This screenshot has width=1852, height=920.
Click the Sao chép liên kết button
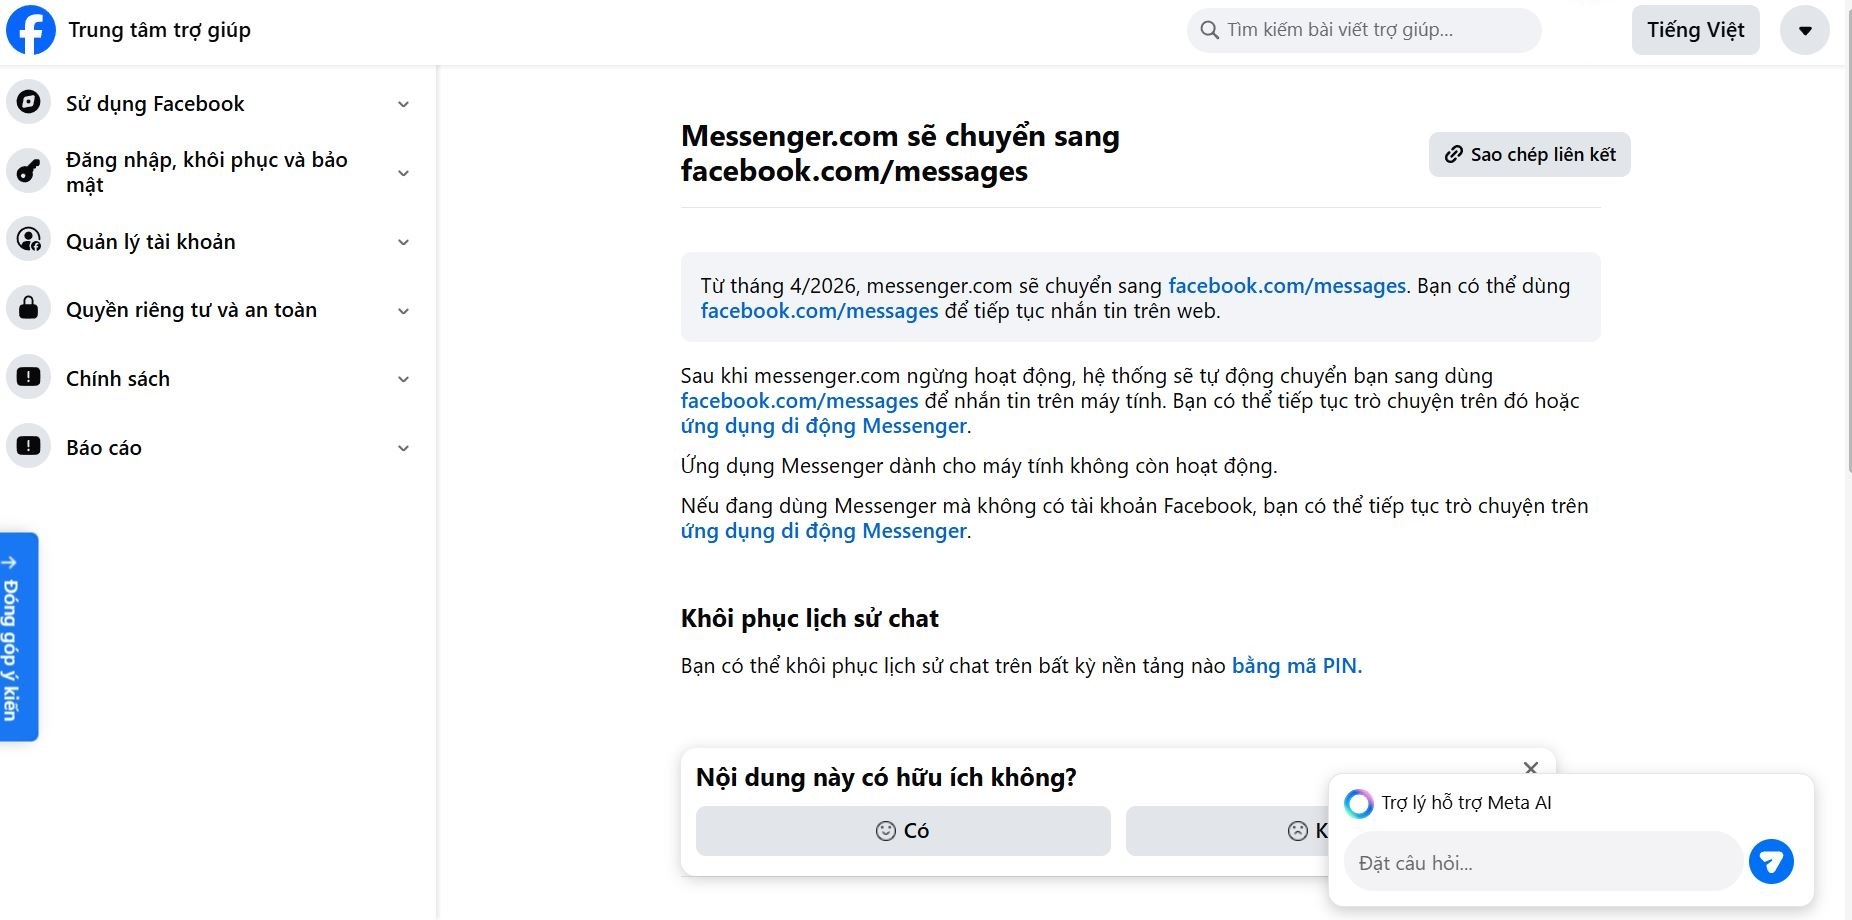tap(1529, 155)
